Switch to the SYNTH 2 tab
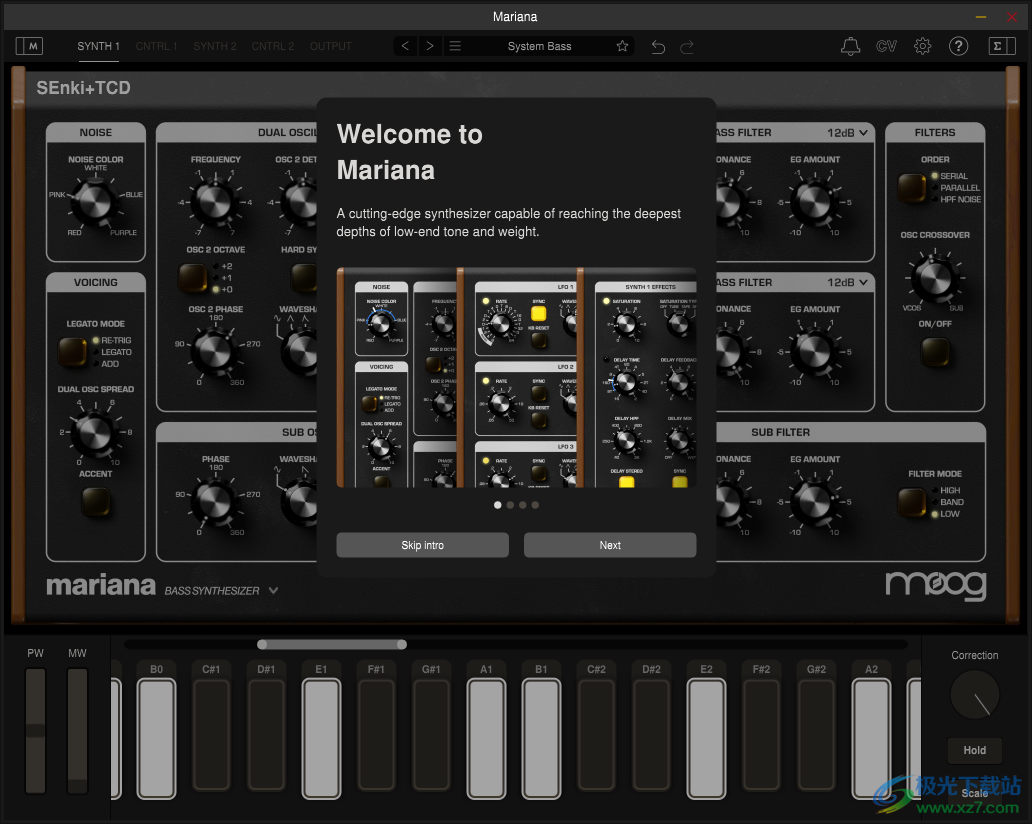The image size is (1032, 824). point(214,46)
